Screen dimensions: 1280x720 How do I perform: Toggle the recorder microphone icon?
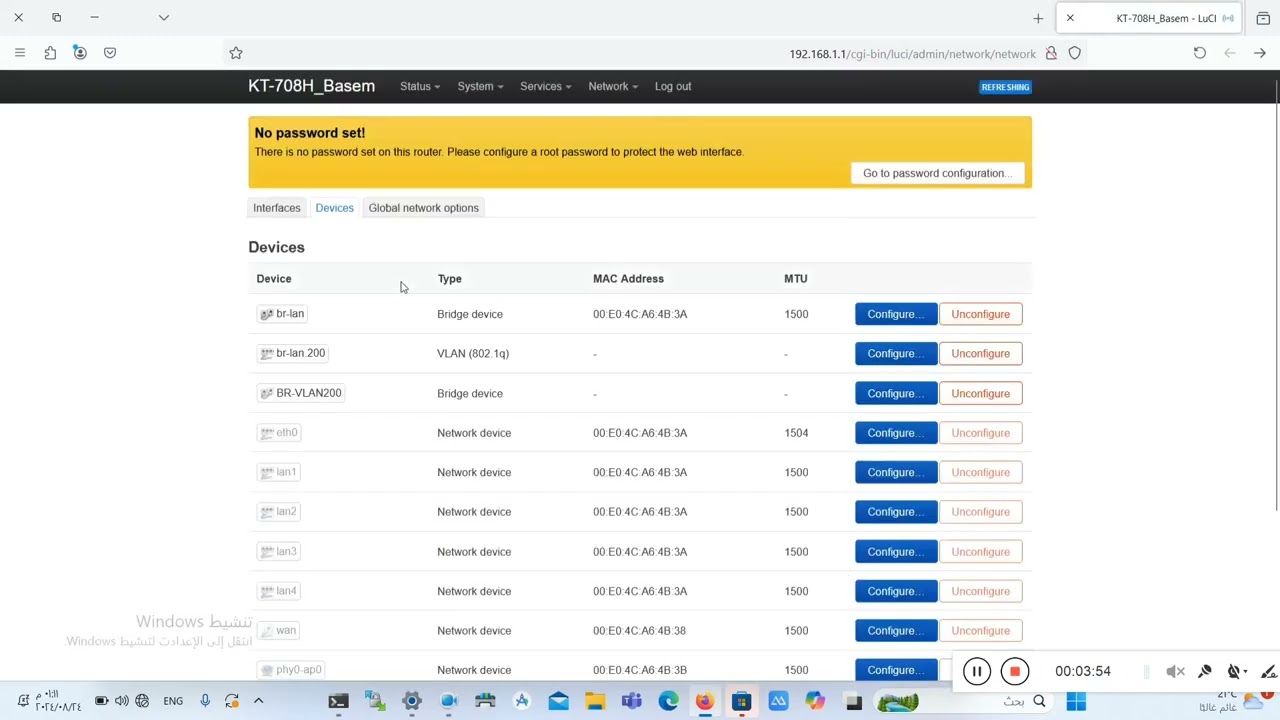coord(1205,672)
